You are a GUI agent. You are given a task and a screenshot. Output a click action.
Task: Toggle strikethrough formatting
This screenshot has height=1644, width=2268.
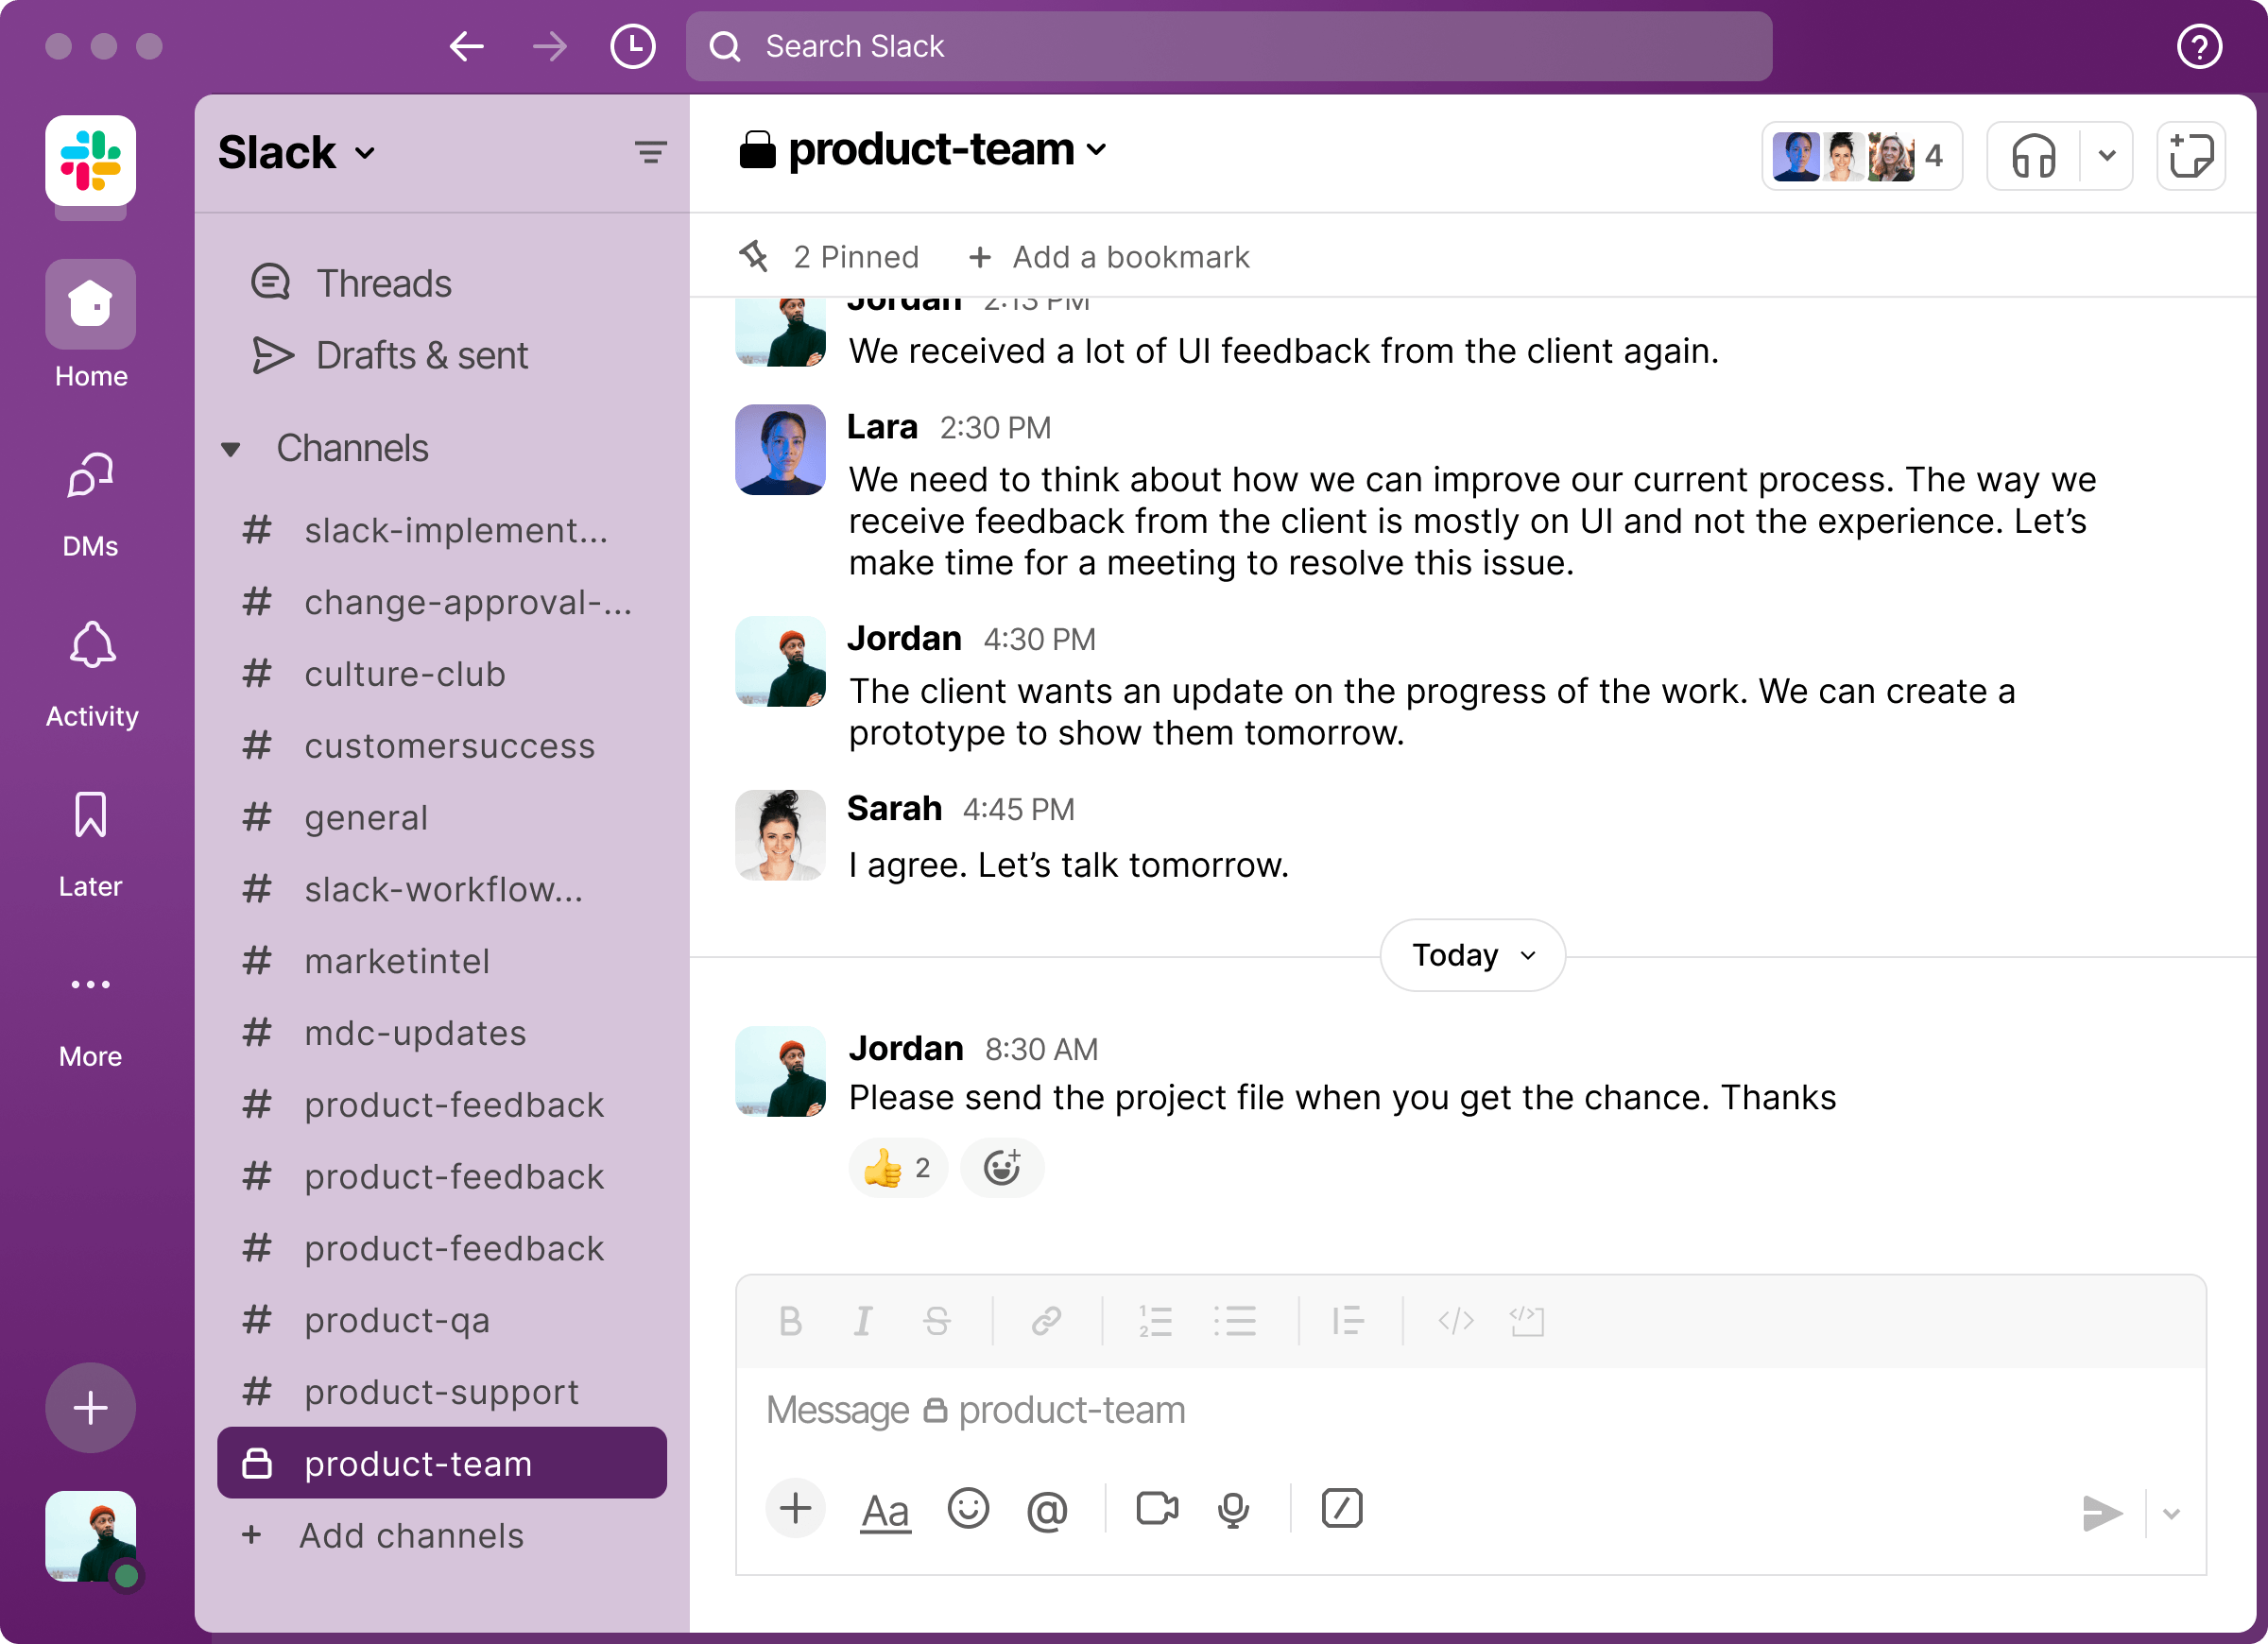(x=936, y=1321)
